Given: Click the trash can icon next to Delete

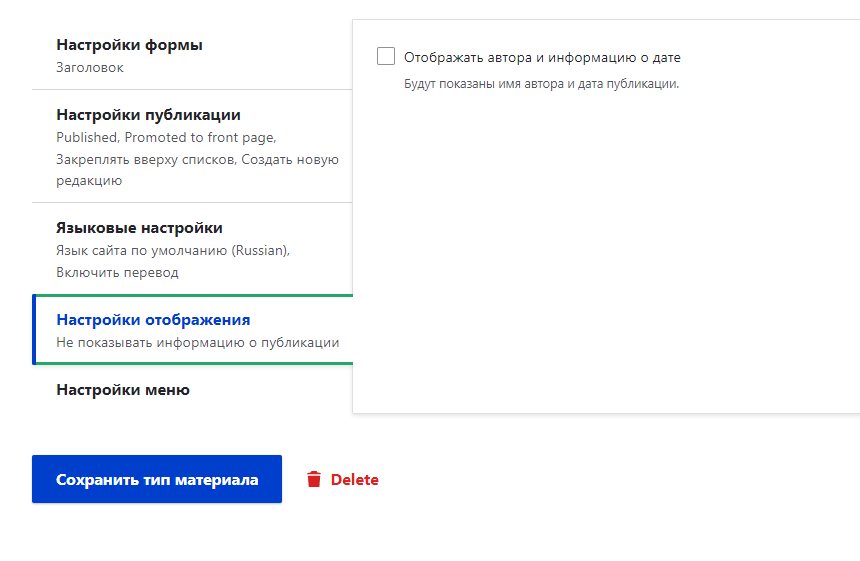Looking at the screenshot, I should (314, 479).
